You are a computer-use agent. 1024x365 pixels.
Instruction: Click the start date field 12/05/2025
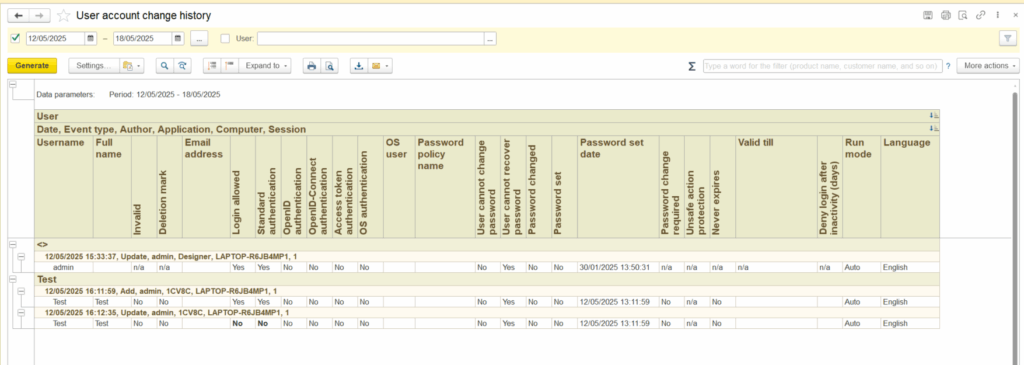56,39
